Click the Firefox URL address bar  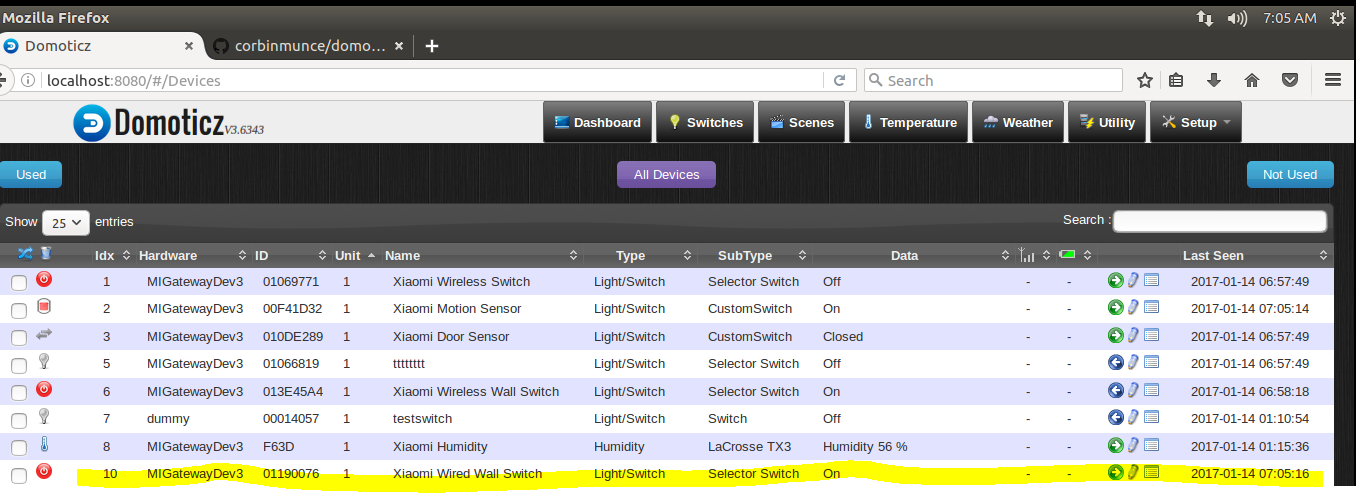tap(433, 80)
